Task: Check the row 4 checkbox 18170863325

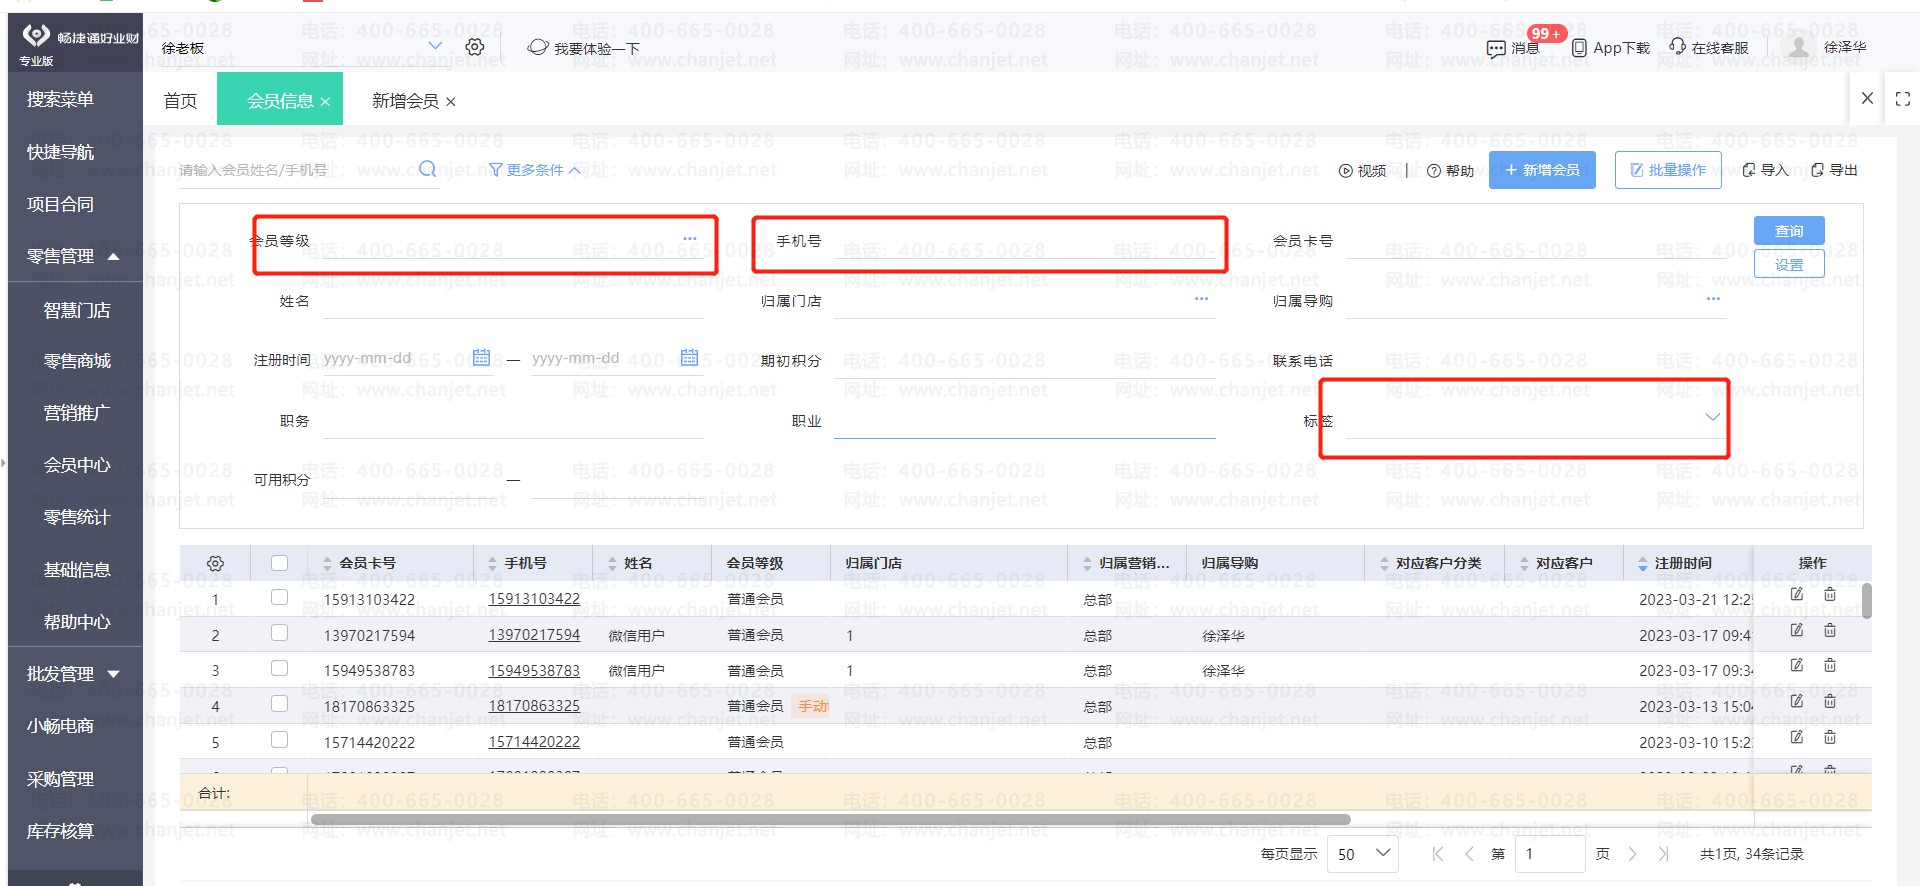Action: click(x=279, y=704)
